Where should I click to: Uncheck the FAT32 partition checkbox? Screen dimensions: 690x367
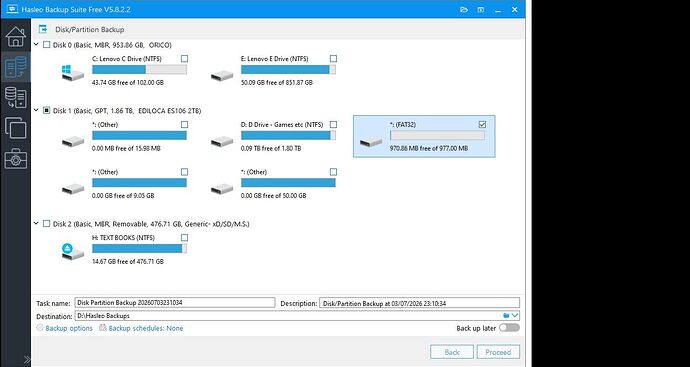pos(482,125)
